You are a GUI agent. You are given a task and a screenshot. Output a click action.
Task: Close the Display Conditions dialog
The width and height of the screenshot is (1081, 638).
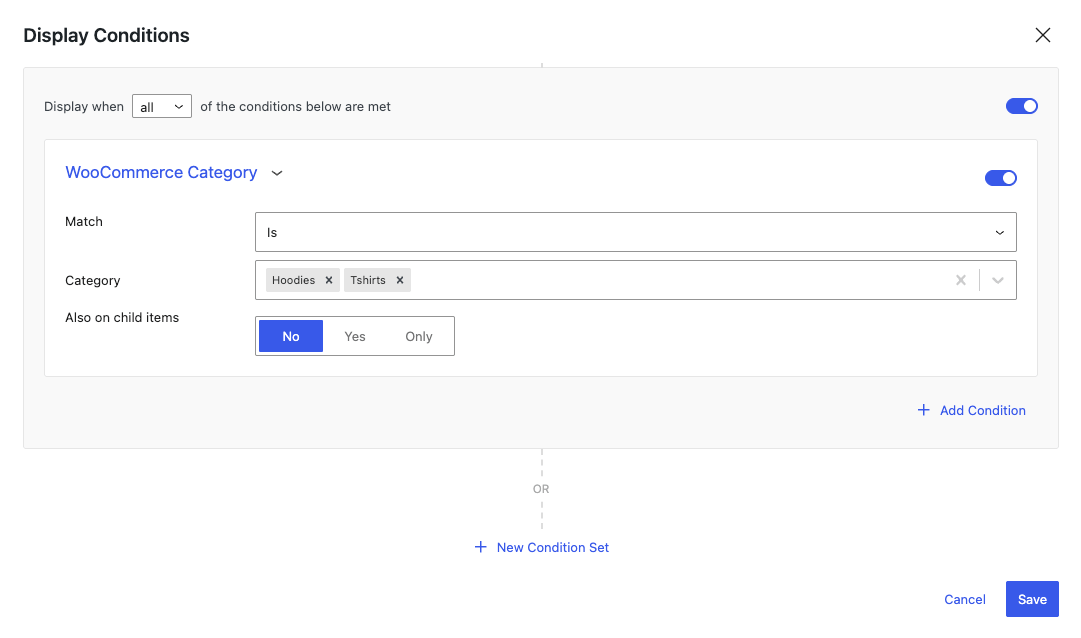click(1042, 35)
